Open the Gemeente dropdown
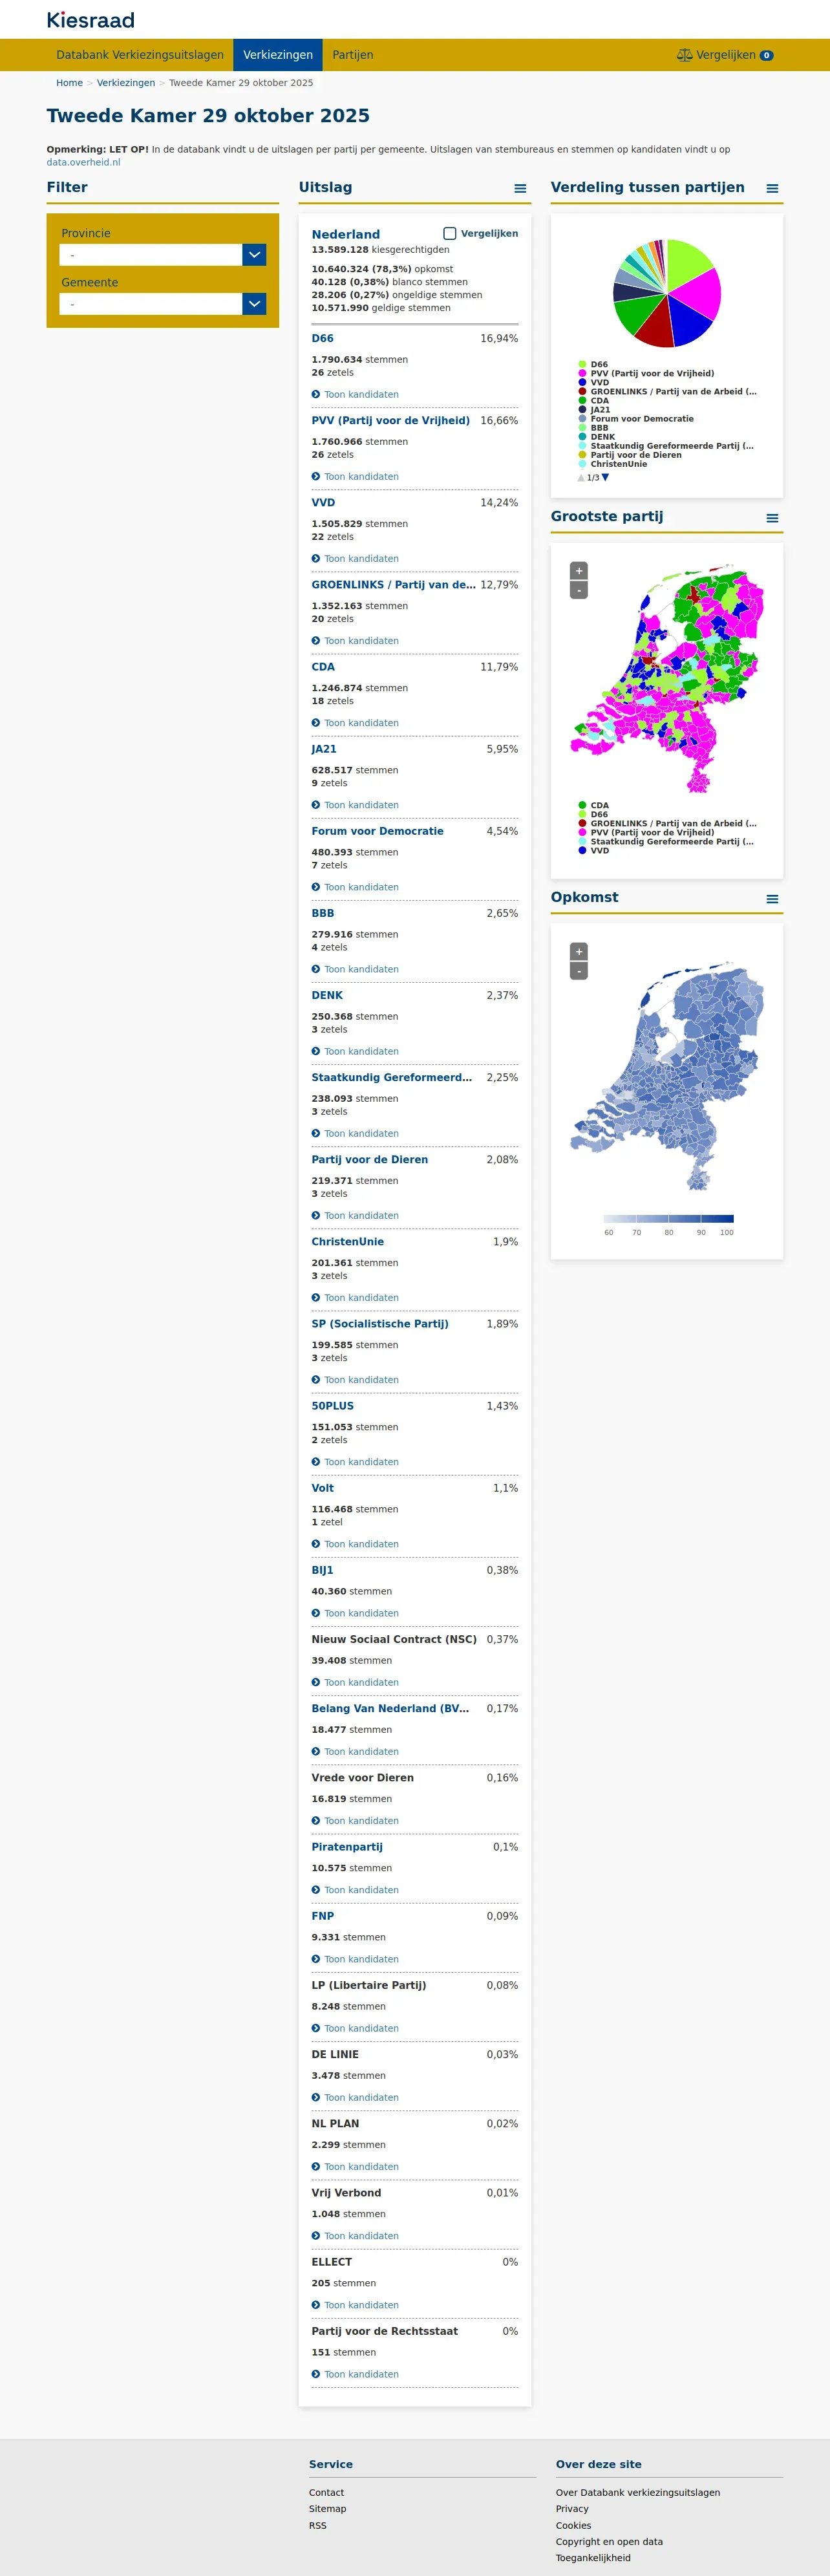Screen dimensions: 830x2576 click(163, 304)
